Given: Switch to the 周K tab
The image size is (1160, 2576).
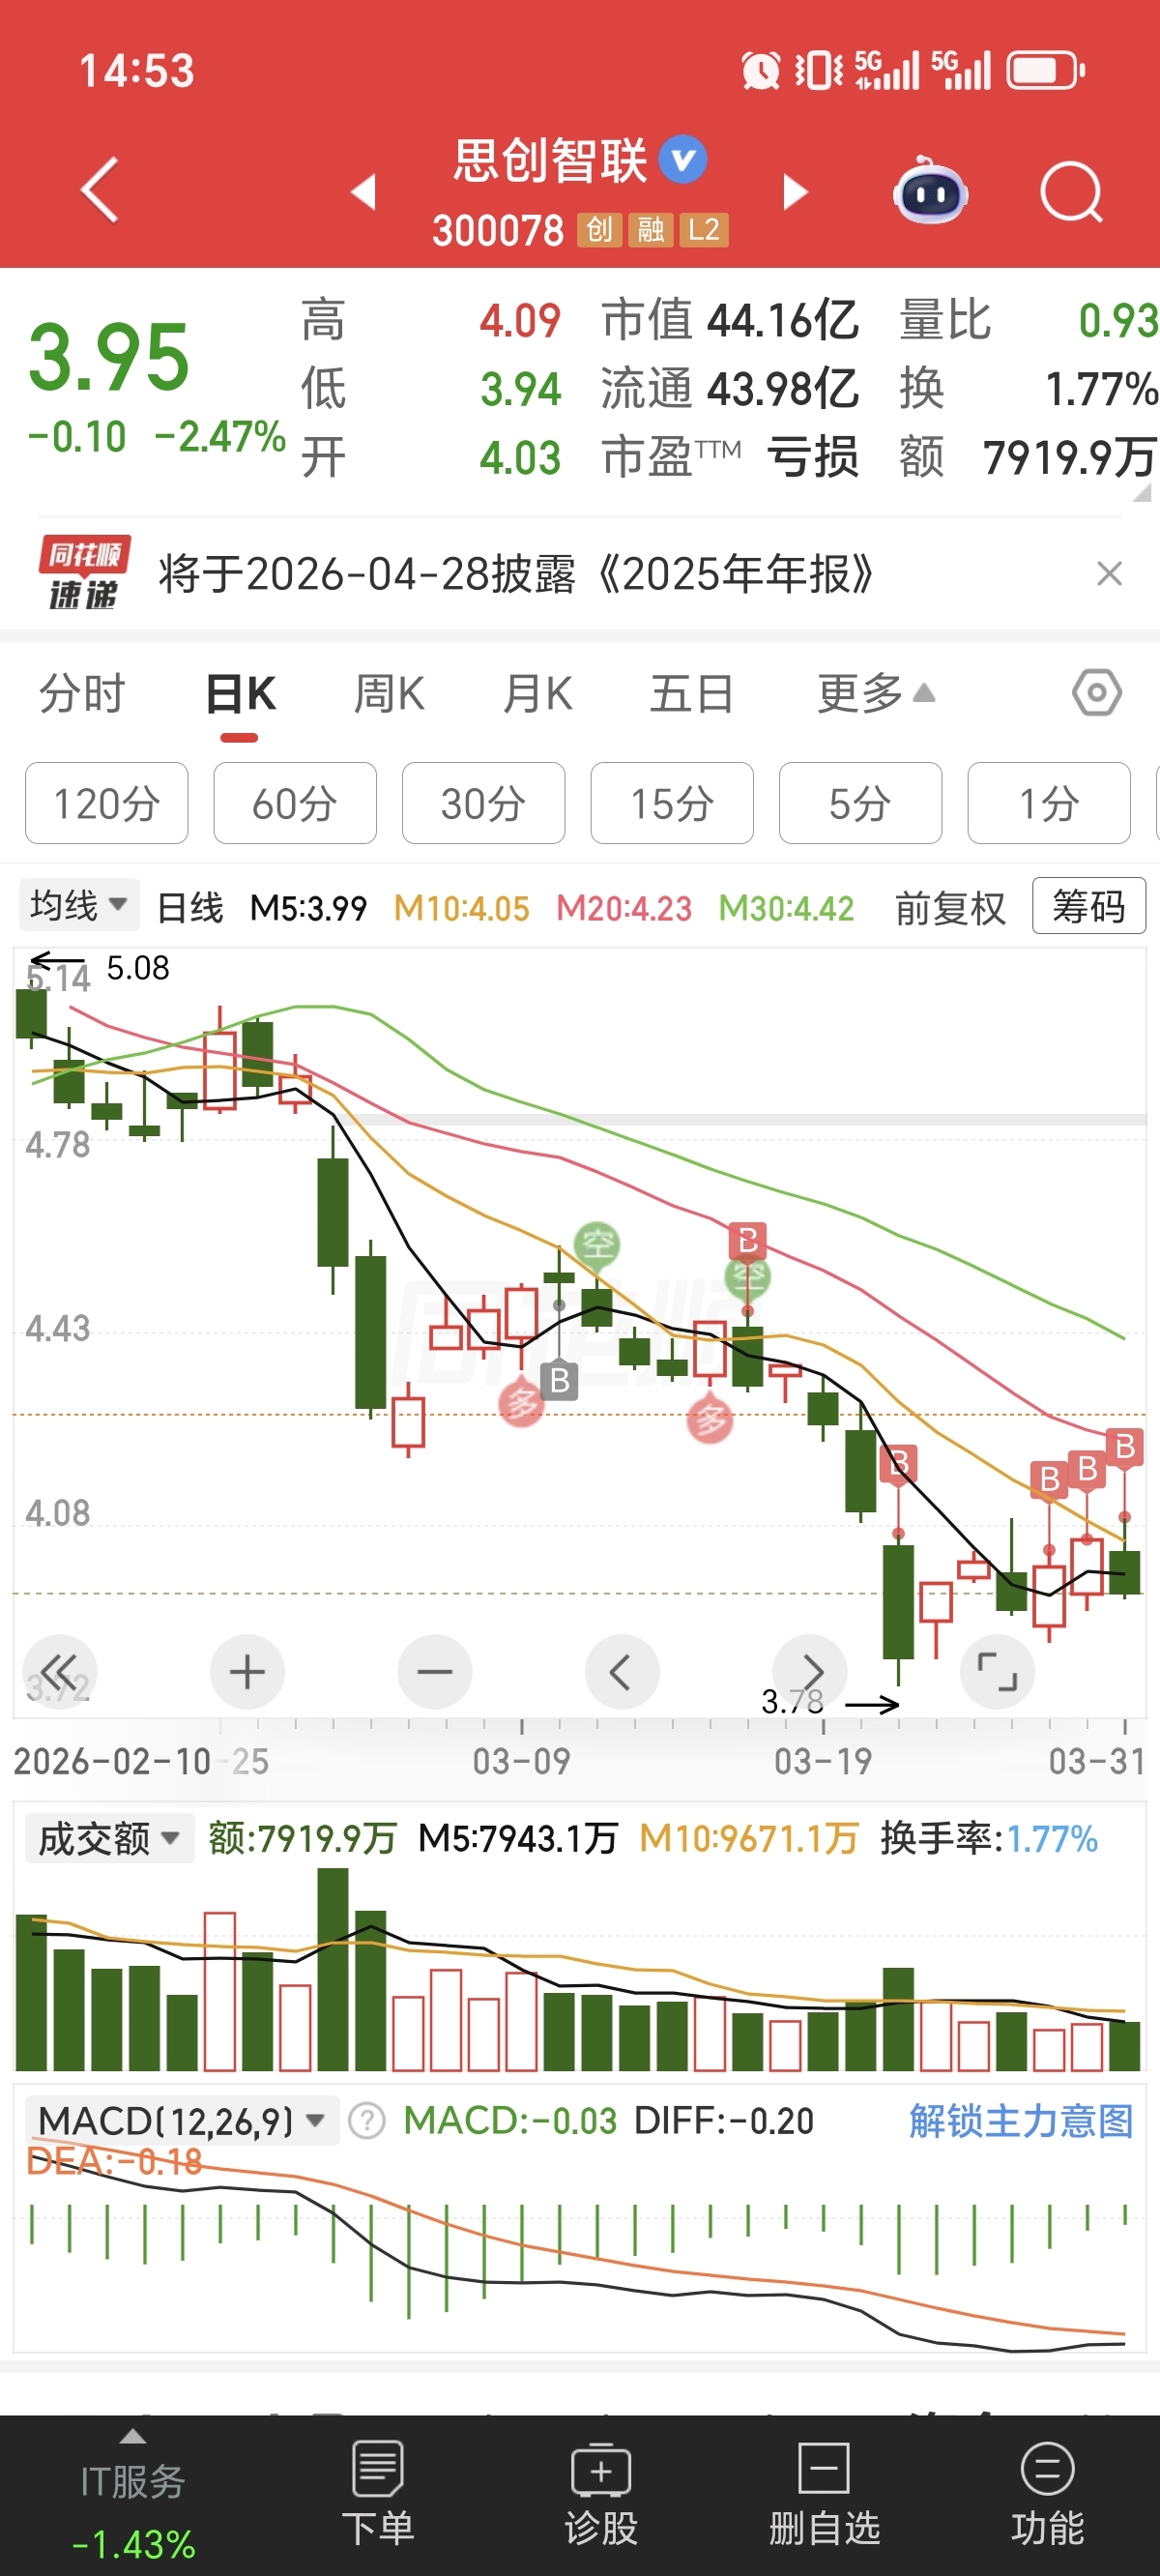Looking at the screenshot, I should click(389, 693).
